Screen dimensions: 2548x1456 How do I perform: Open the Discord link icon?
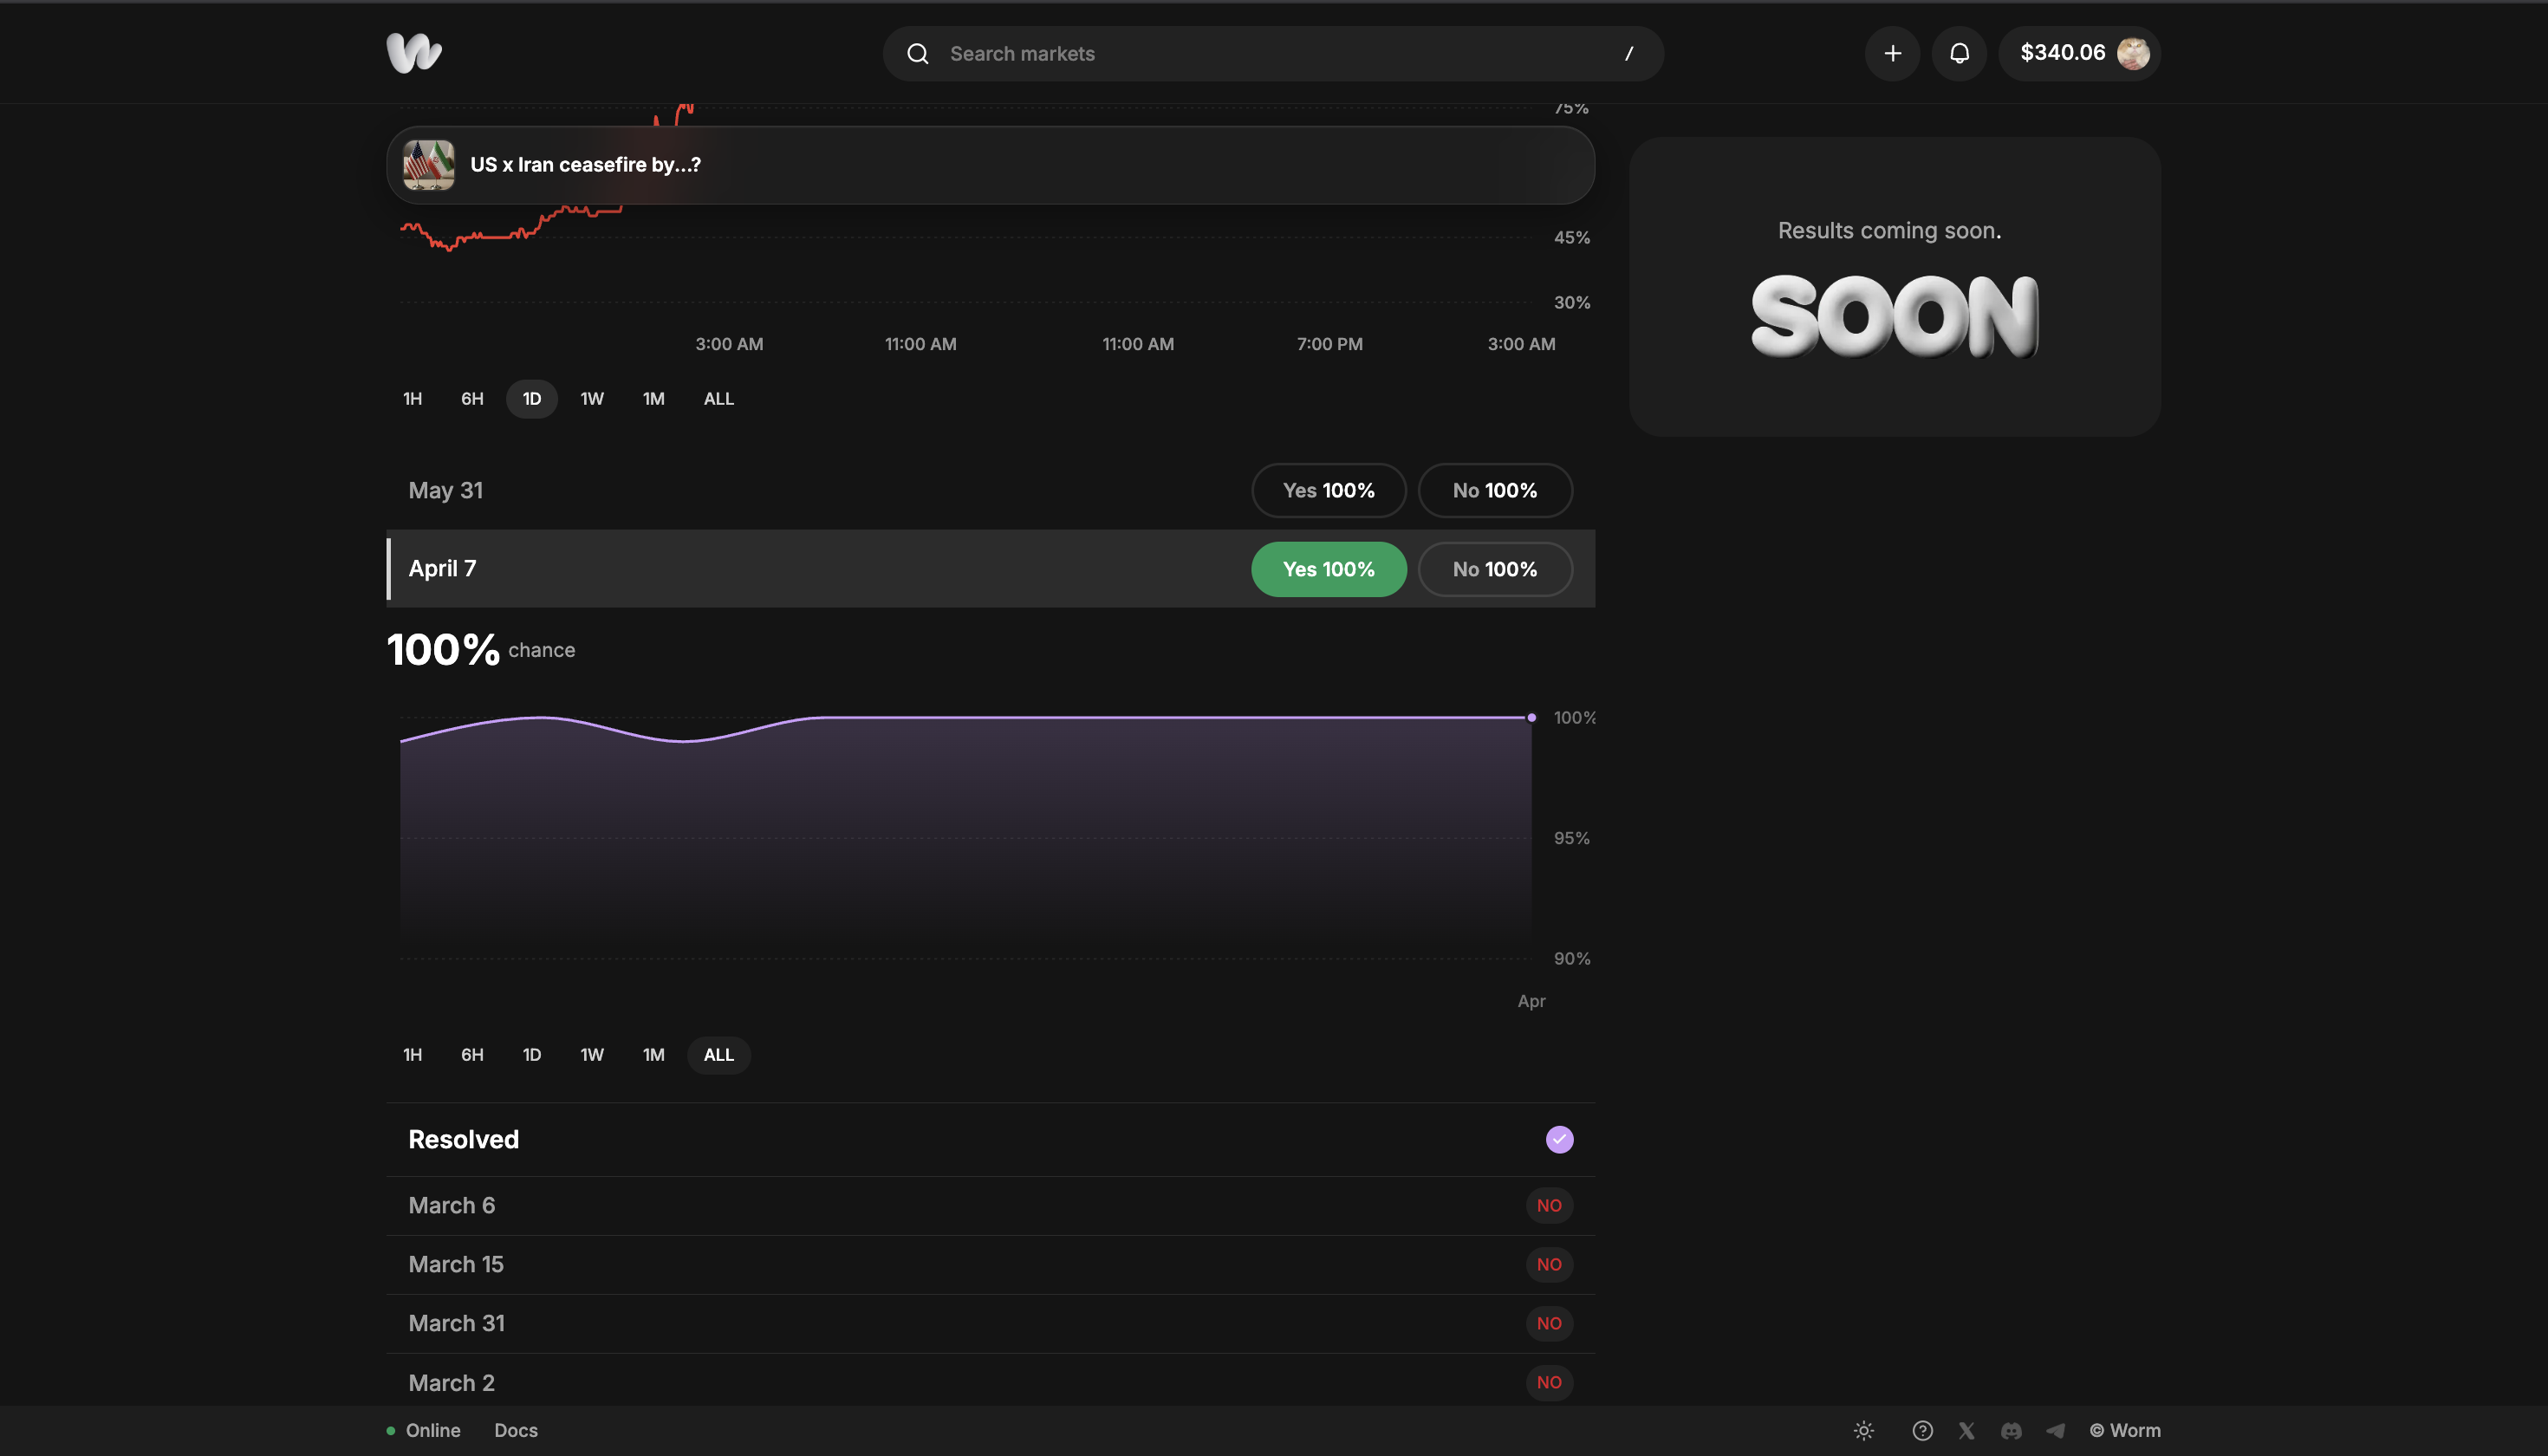(x=2011, y=1430)
